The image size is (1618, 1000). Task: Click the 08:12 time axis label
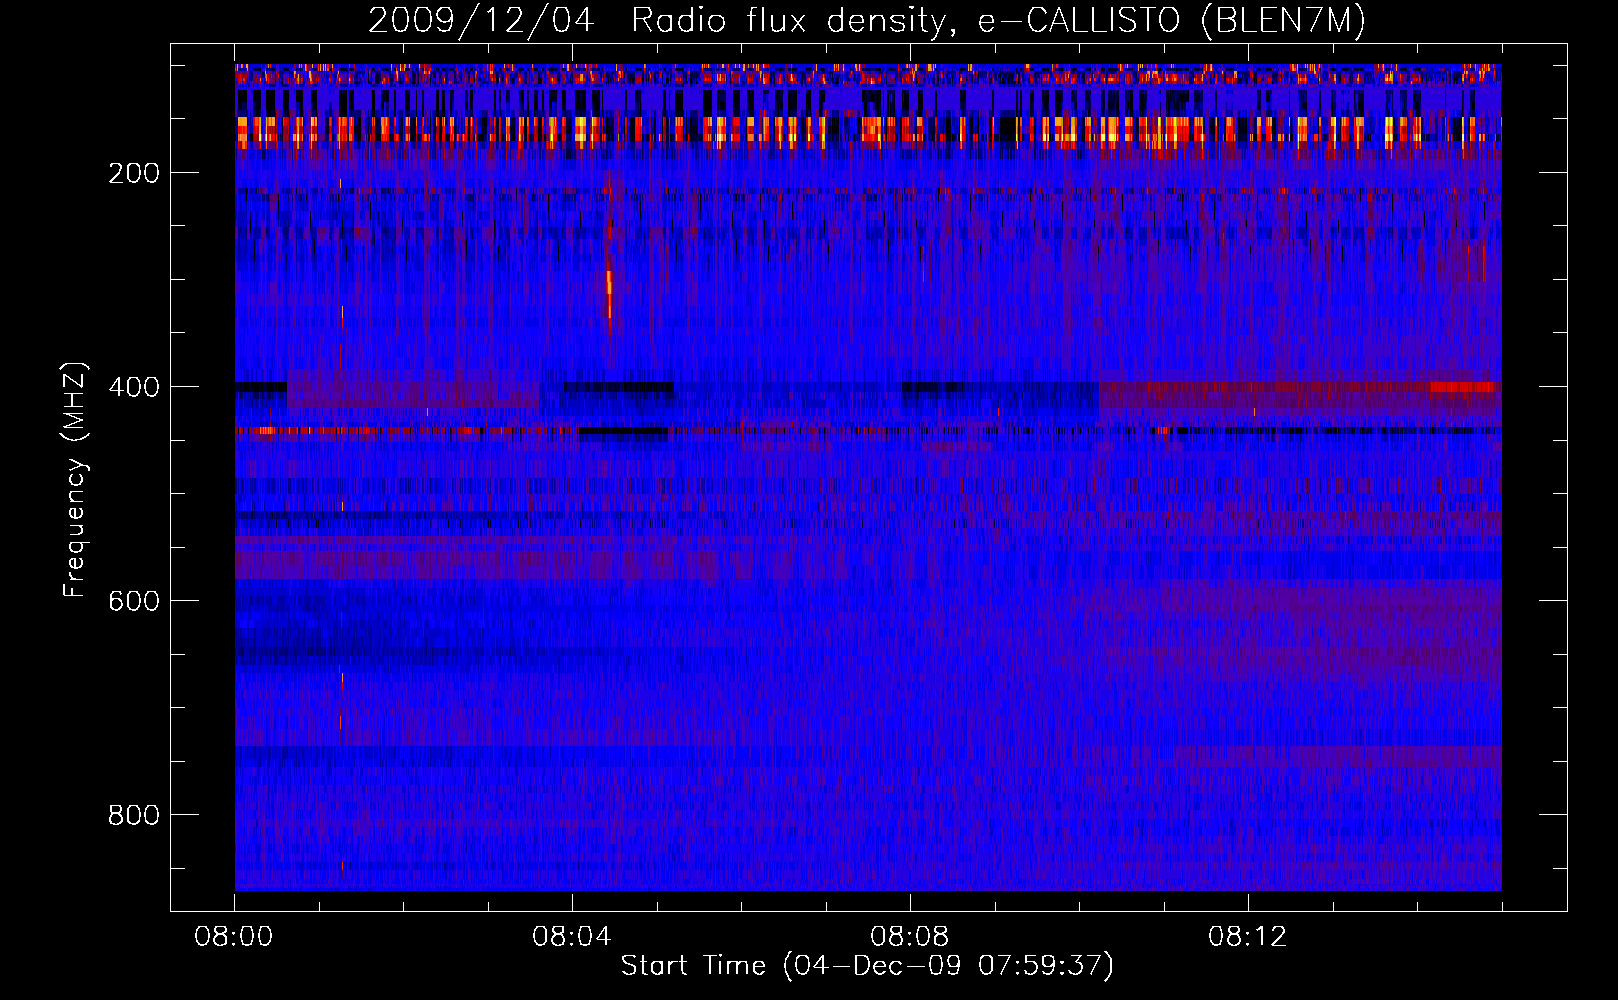pos(1248,937)
